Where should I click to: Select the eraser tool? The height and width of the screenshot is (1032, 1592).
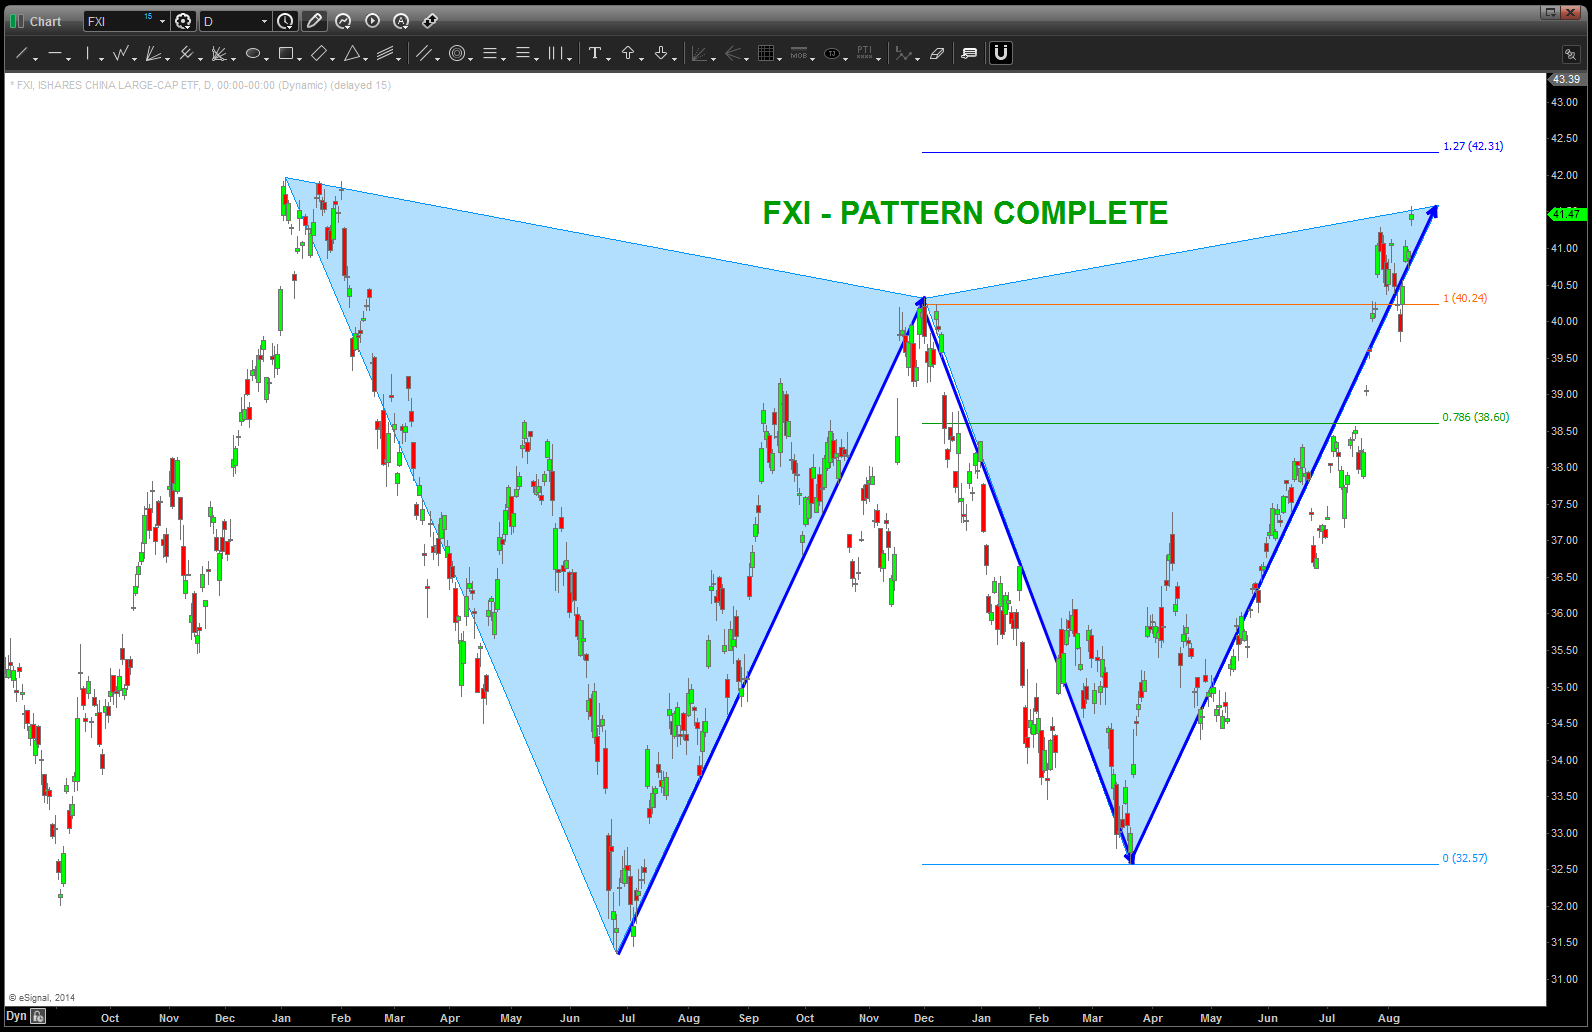click(x=937, y=54)
